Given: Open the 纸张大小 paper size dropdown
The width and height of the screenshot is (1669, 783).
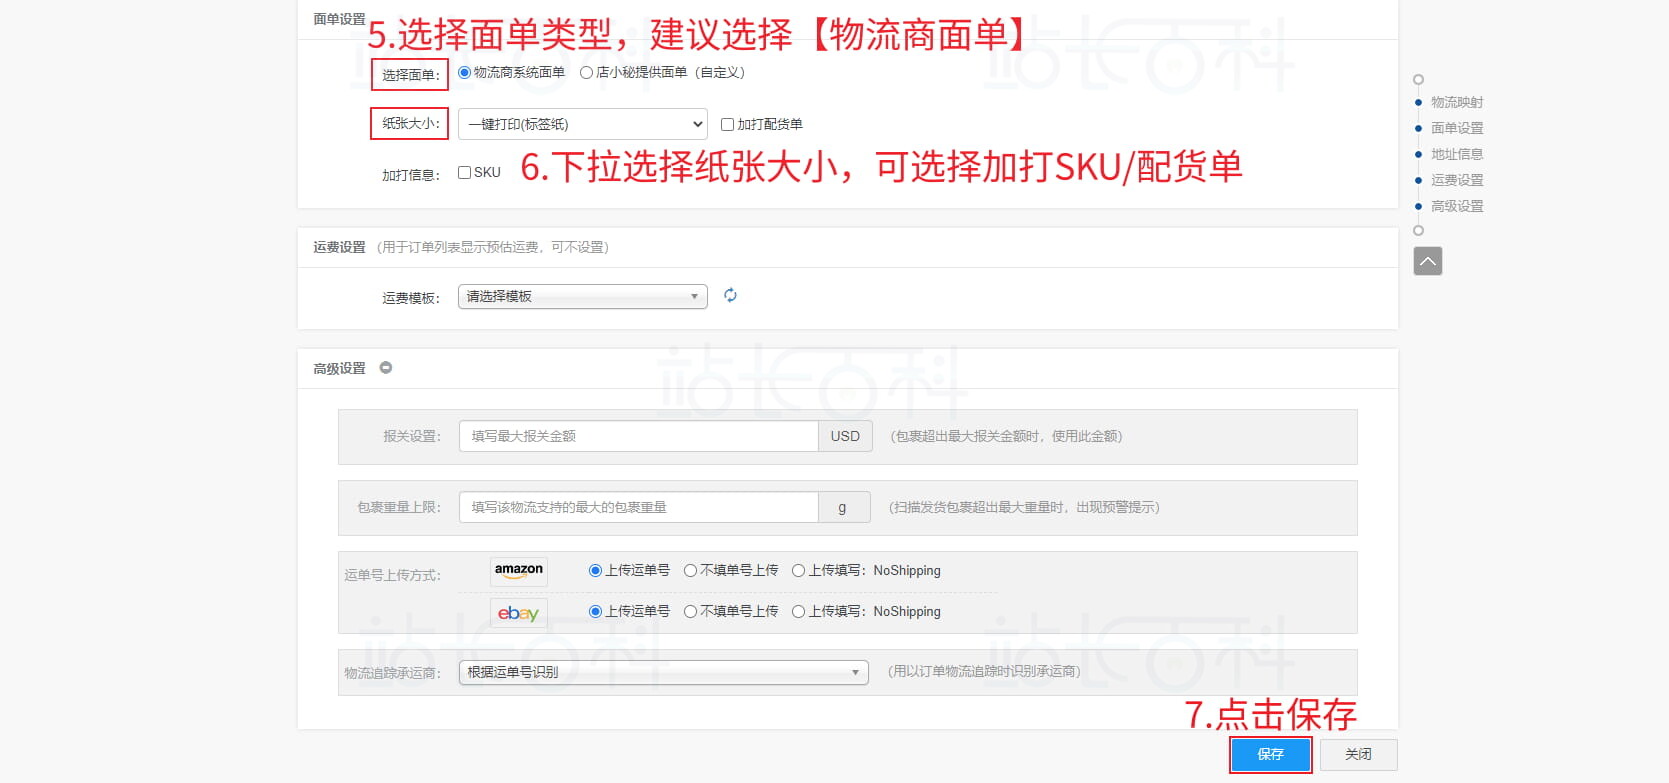Looking at the screenshot, I should (582, 124).
